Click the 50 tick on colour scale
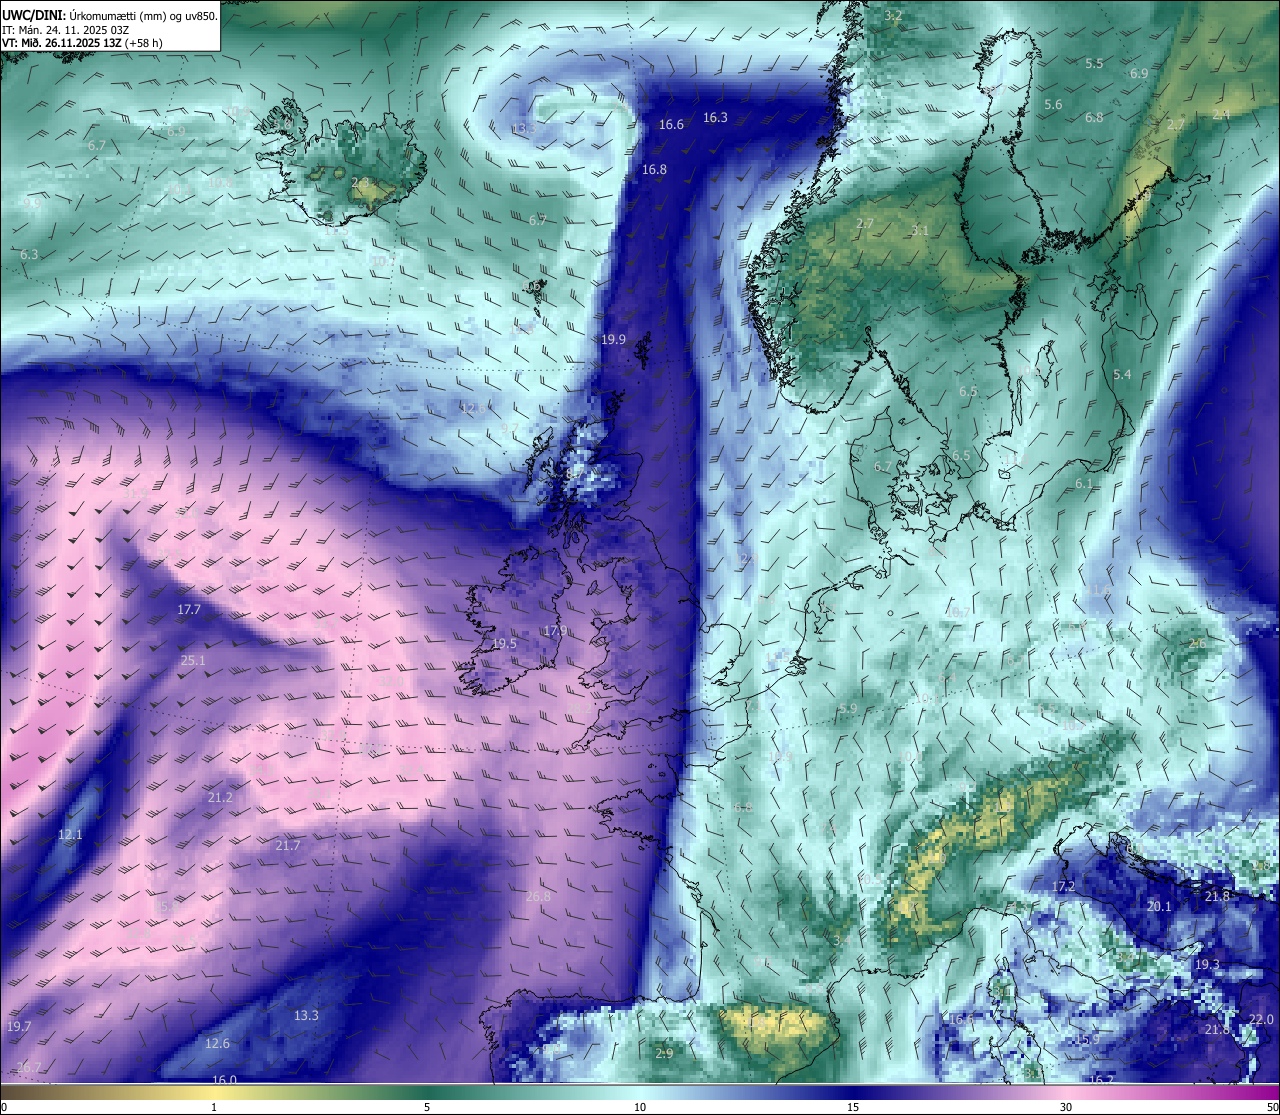 click(x=1272, y=1107)
